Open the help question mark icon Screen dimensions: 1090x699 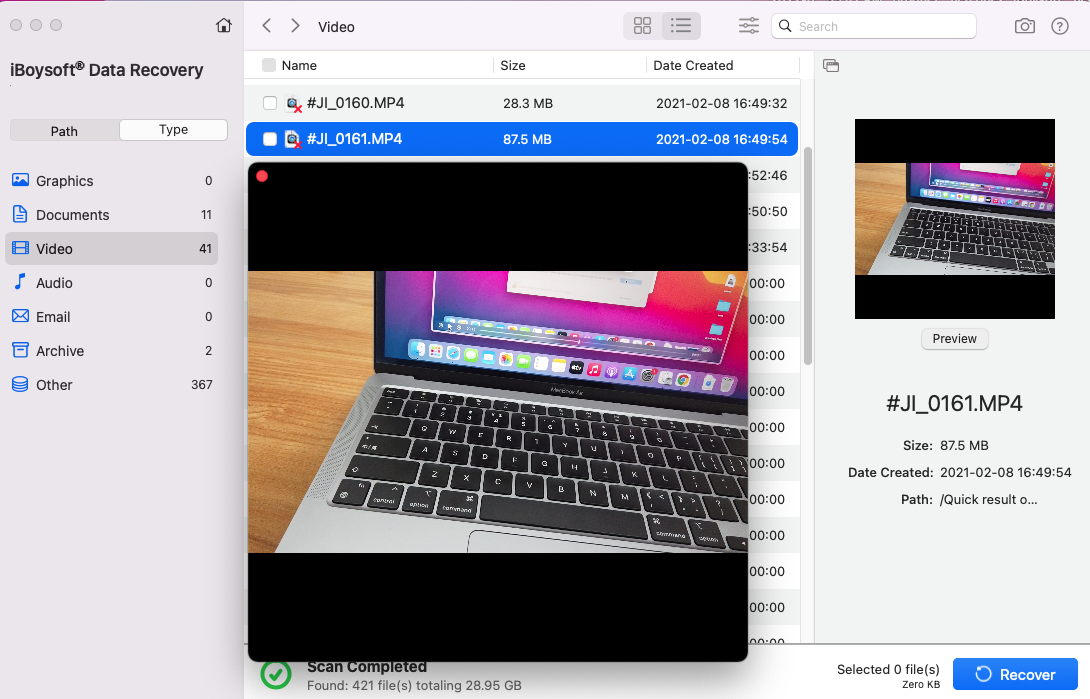tap(1060, 26)
